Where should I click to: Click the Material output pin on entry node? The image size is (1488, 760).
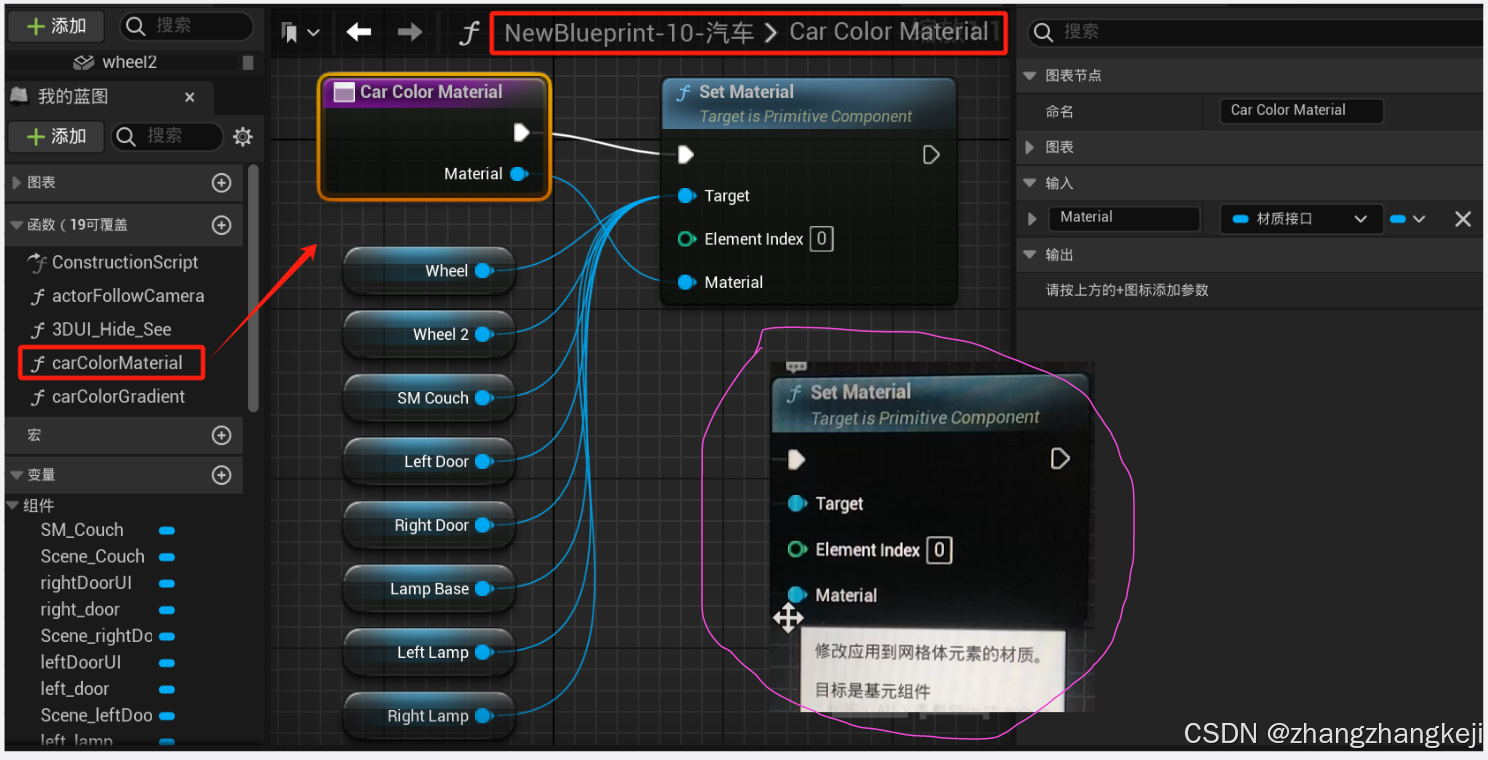tap(519, 174)
